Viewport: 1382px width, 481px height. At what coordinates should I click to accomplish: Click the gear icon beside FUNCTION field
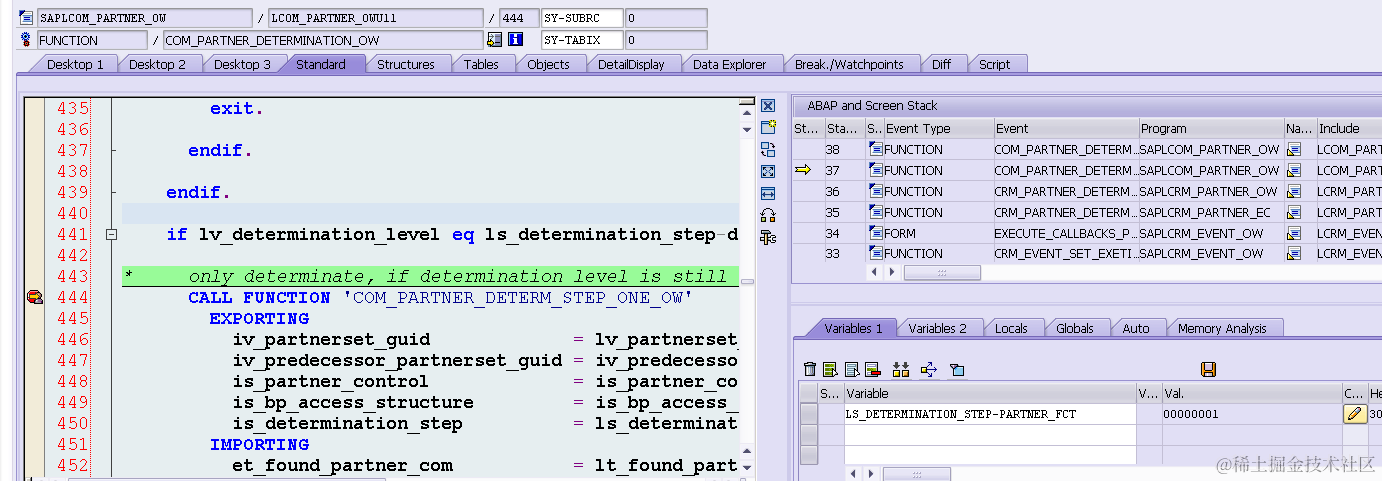[x=26, y=40]
